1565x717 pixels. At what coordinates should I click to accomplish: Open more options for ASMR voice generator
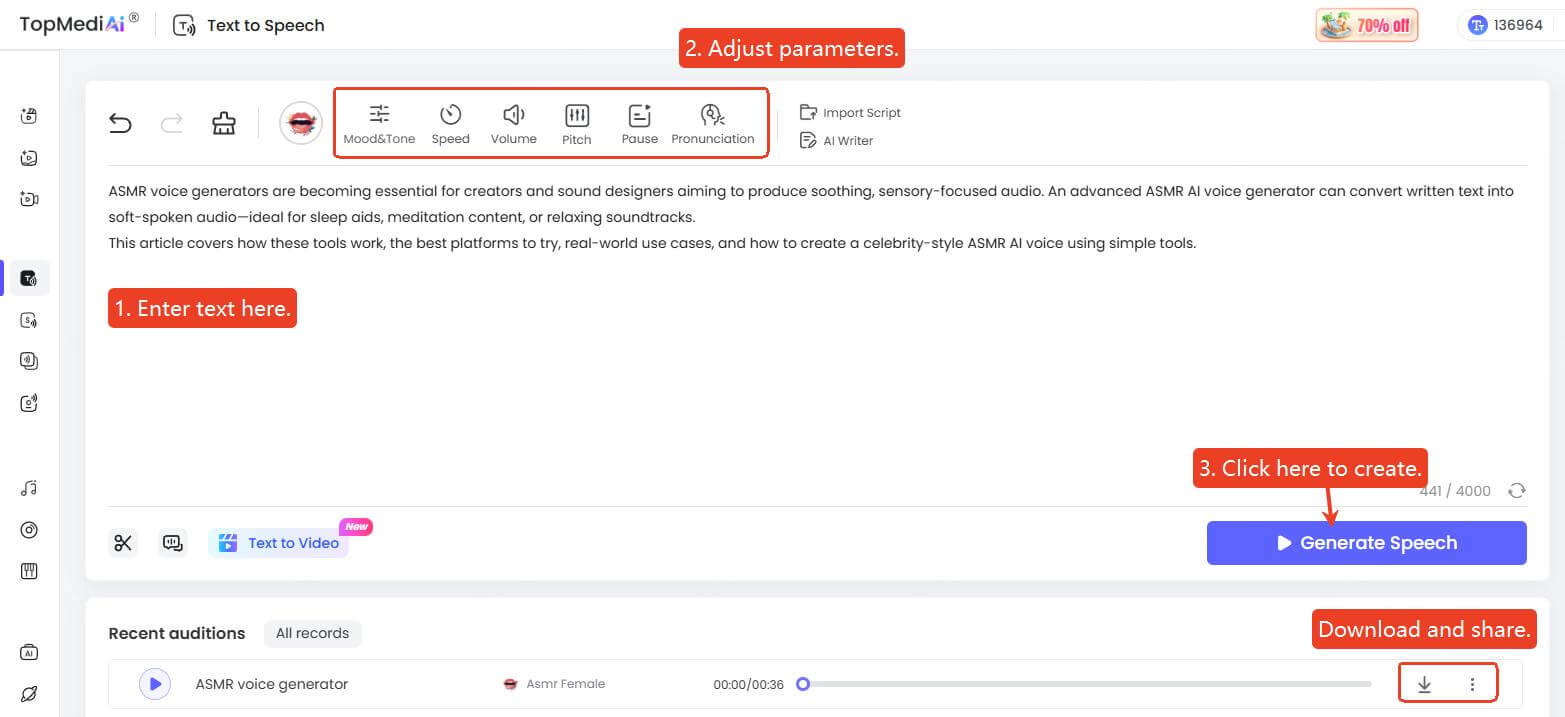1472,684
